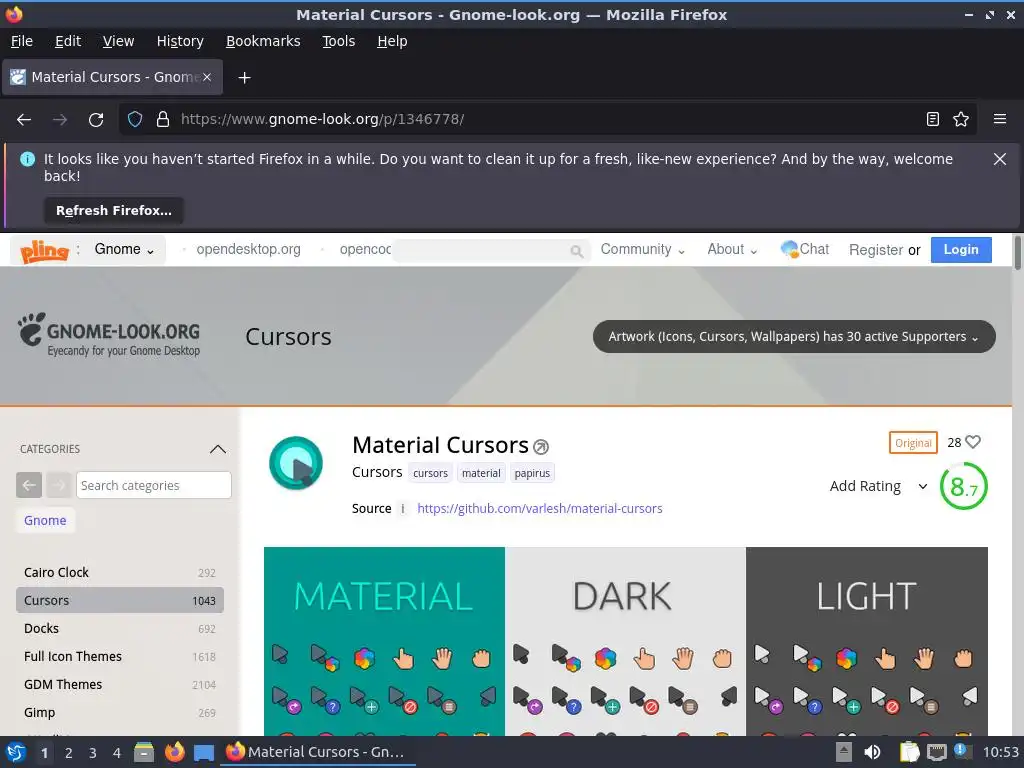Click the GNOME-LOOK.ORG footprint logo
The height and width of the screenshot is (768, 1024).
pyautogui.click(x=108, y=334)
